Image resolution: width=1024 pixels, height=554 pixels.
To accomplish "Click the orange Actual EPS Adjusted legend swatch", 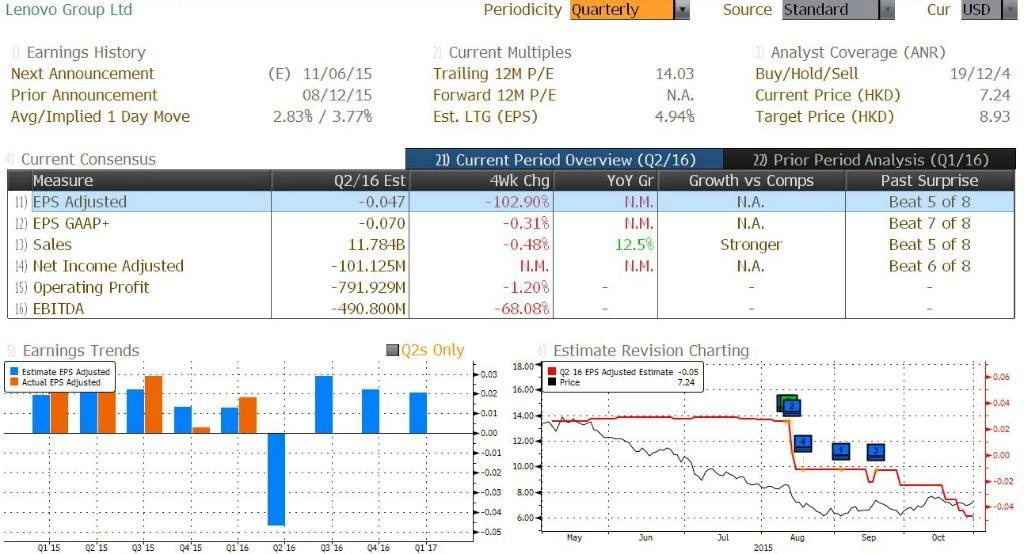I will (x=14, y=382).
